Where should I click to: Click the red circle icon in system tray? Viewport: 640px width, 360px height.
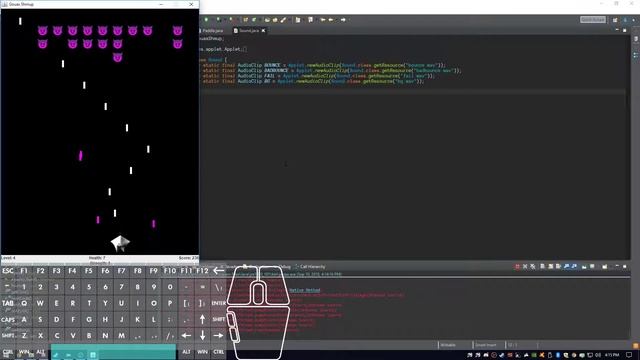(x=494, y=355)
